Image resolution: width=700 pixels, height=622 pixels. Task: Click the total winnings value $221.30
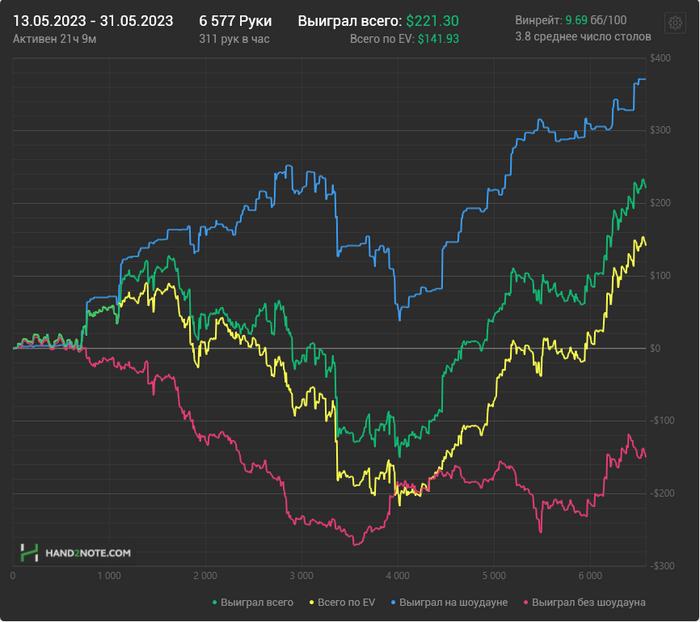click(x=432, y=21)
